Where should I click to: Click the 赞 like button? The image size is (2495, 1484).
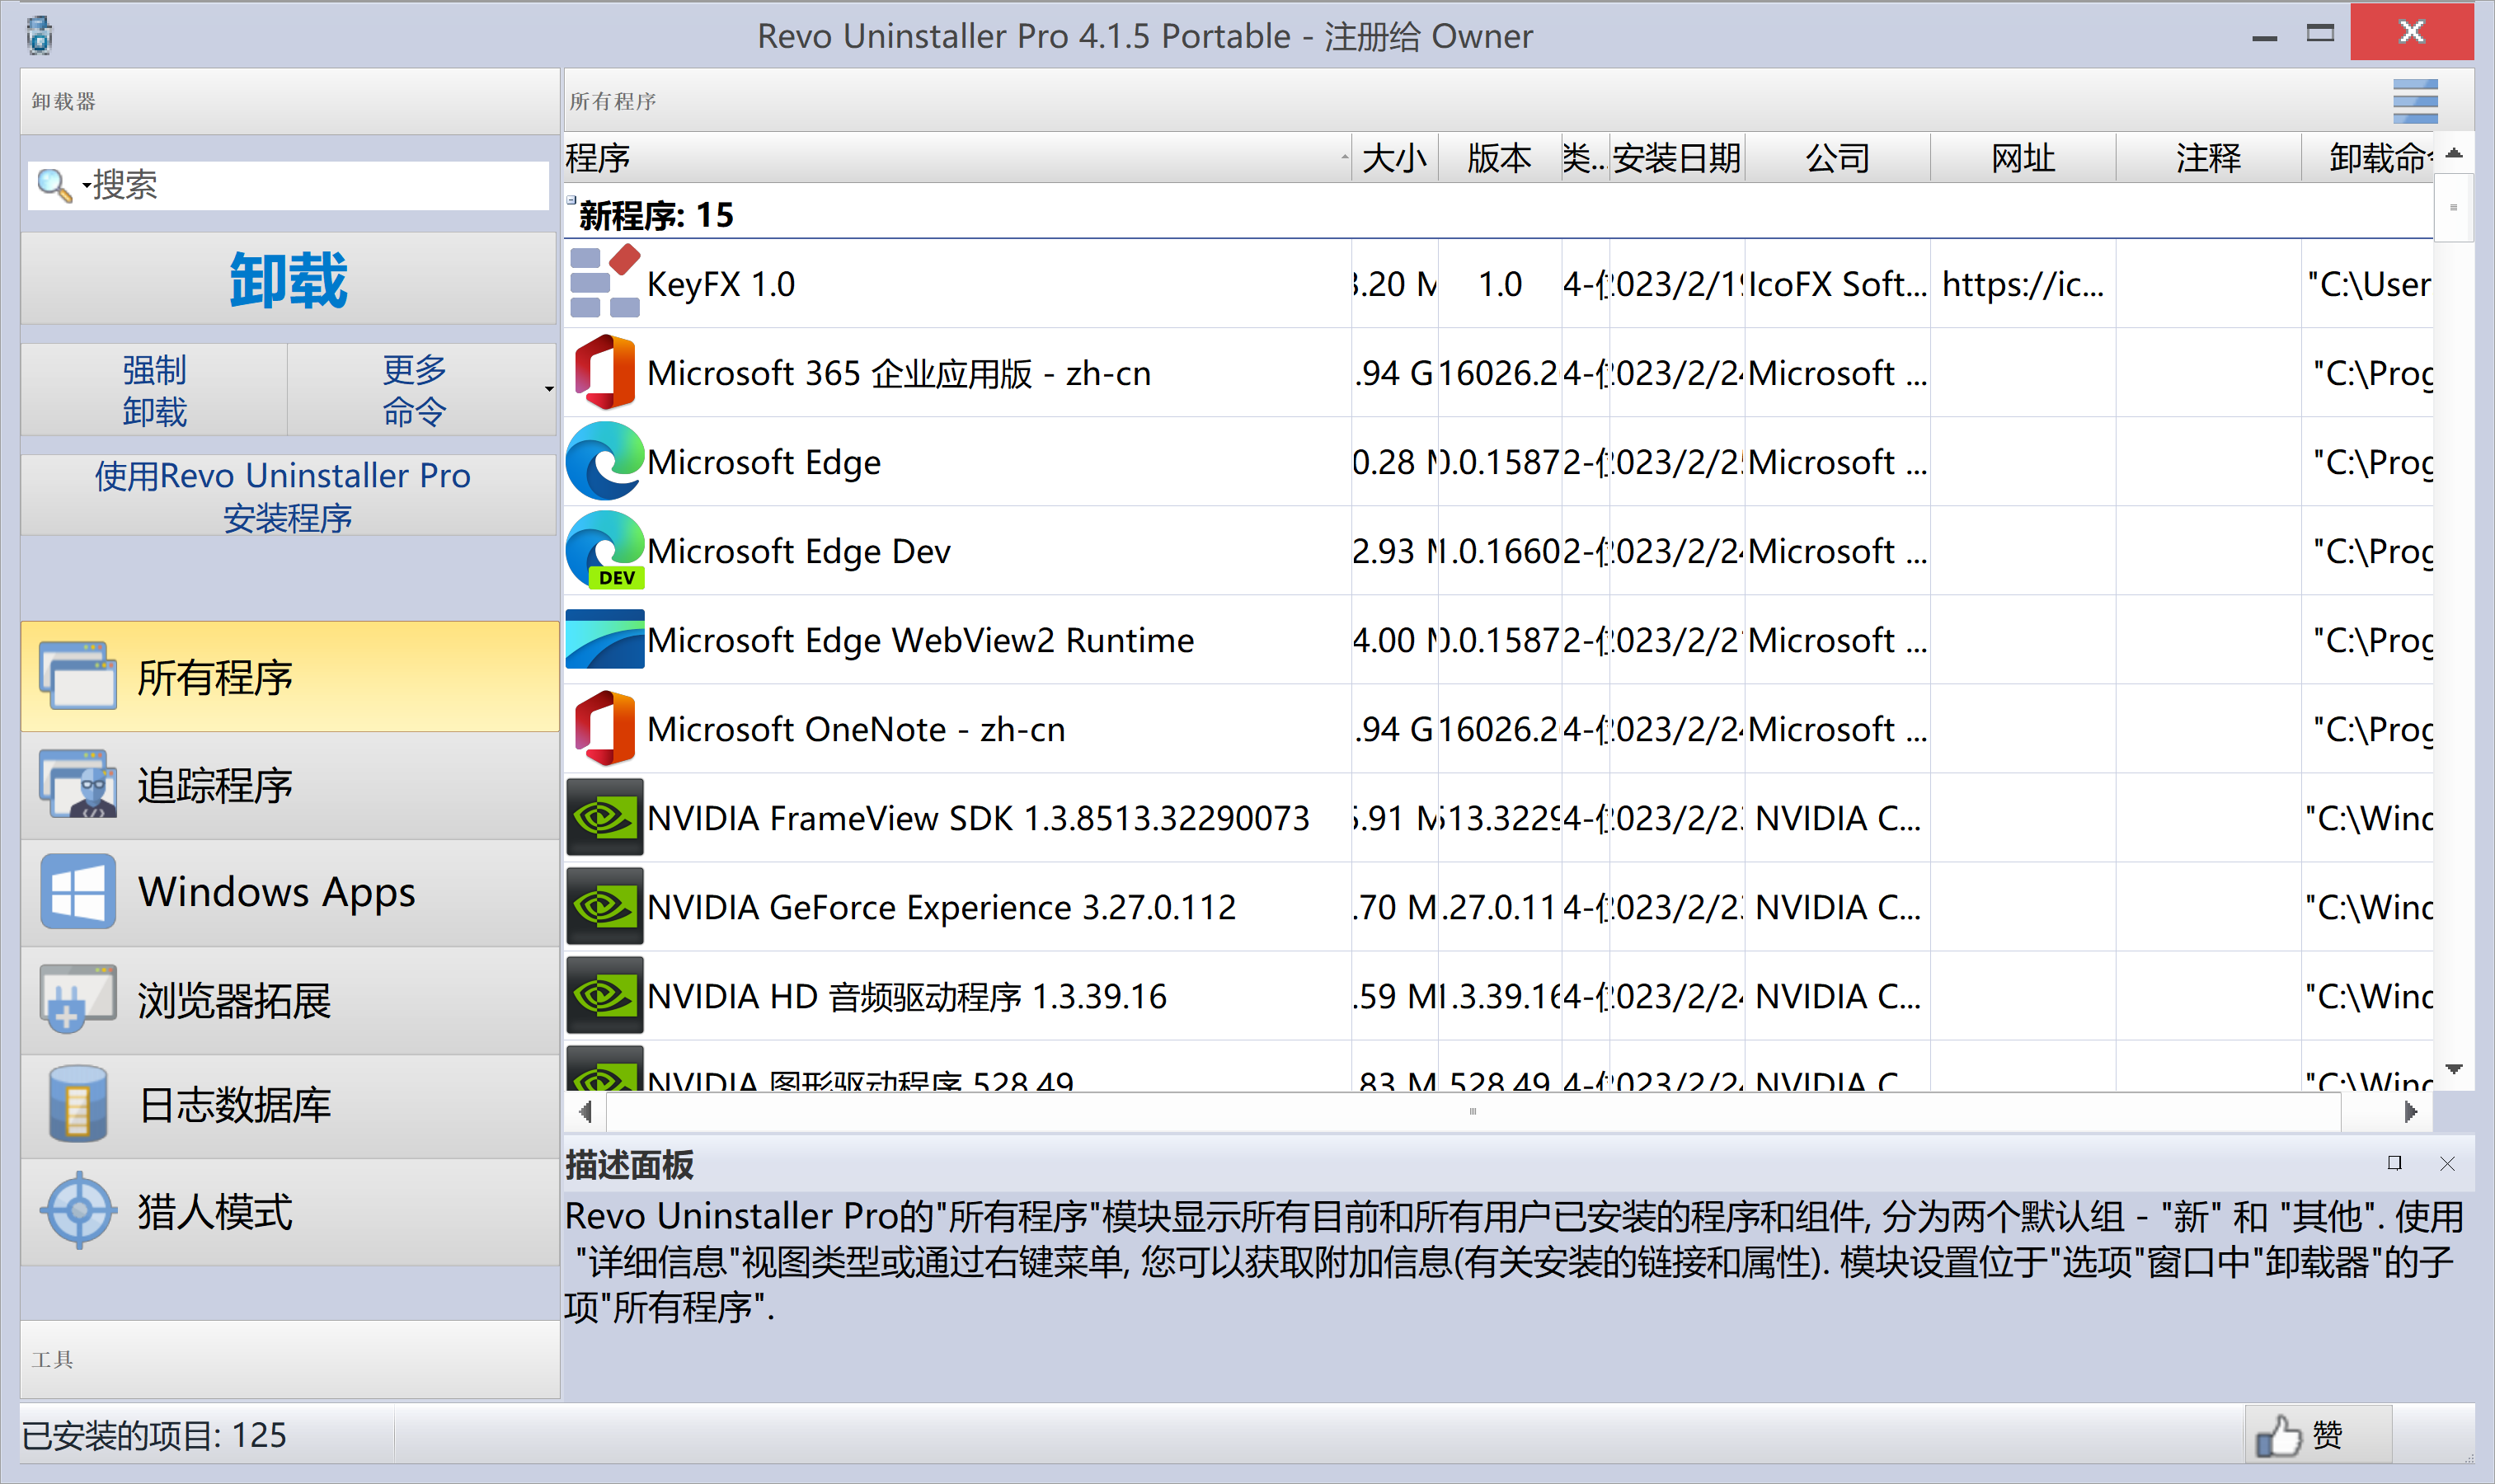[2318, 1435]
